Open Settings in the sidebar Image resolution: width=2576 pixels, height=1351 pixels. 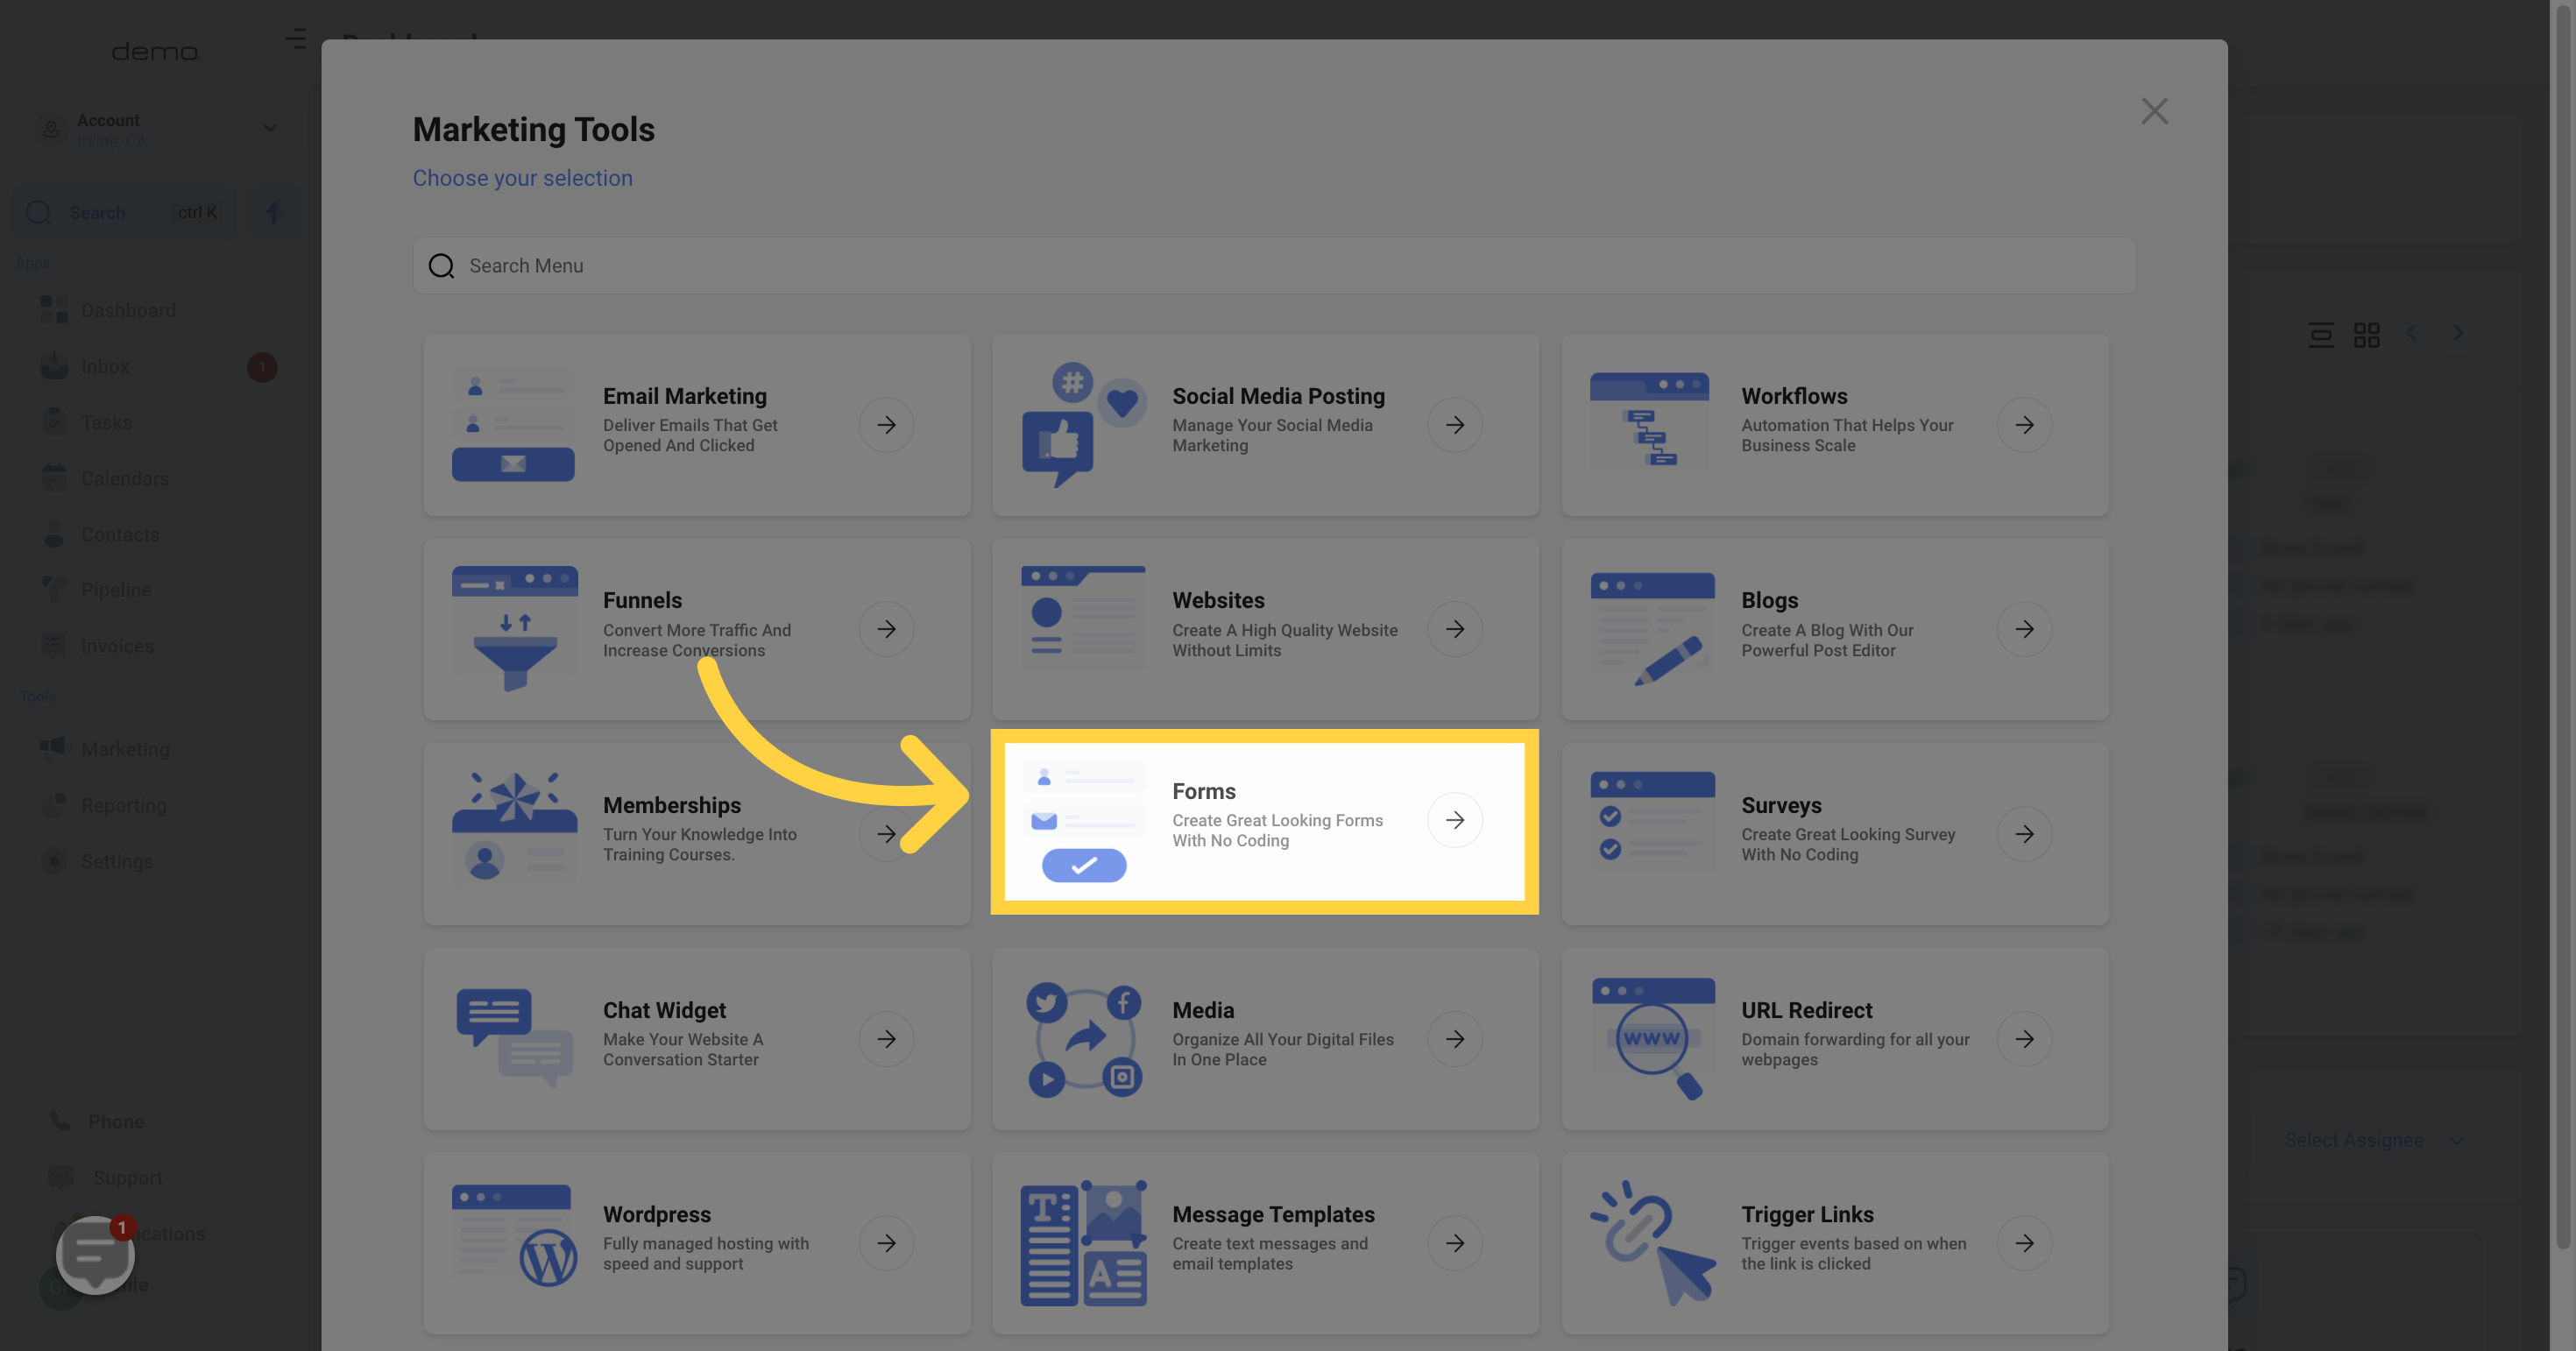pyautogui.click(x=116, y=861)
